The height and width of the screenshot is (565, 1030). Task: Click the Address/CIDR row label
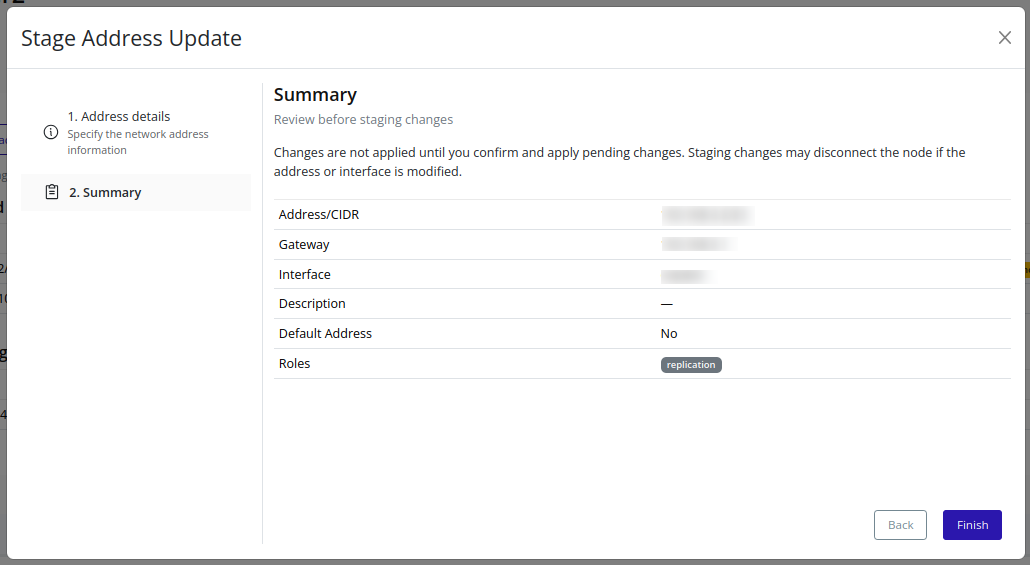coord(319,215)
